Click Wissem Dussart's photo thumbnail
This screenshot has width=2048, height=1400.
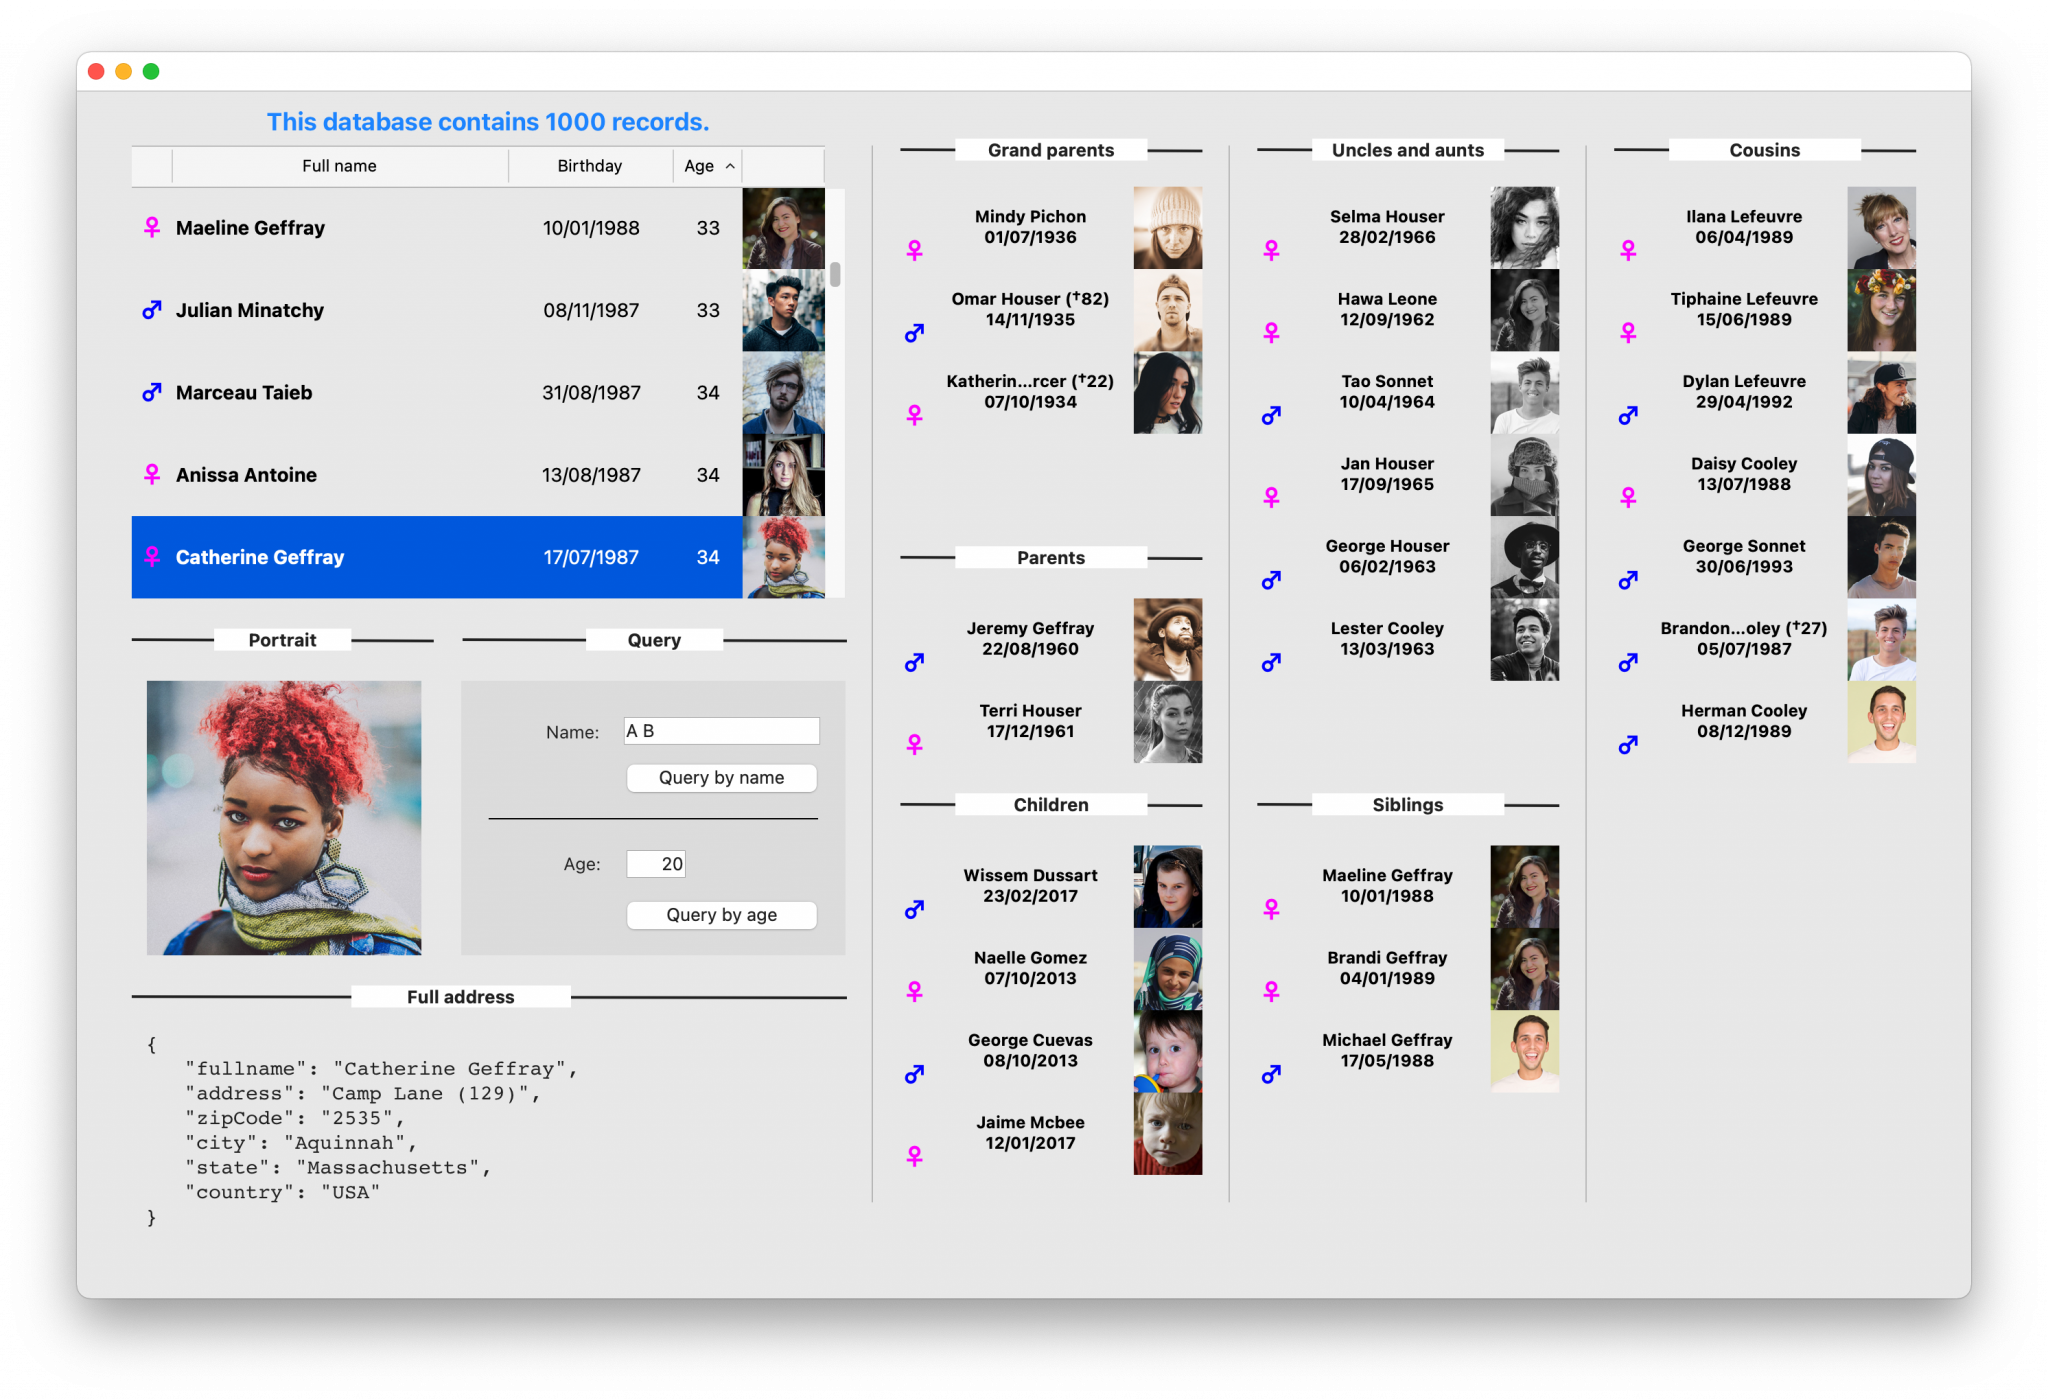tap(1168, 887)
